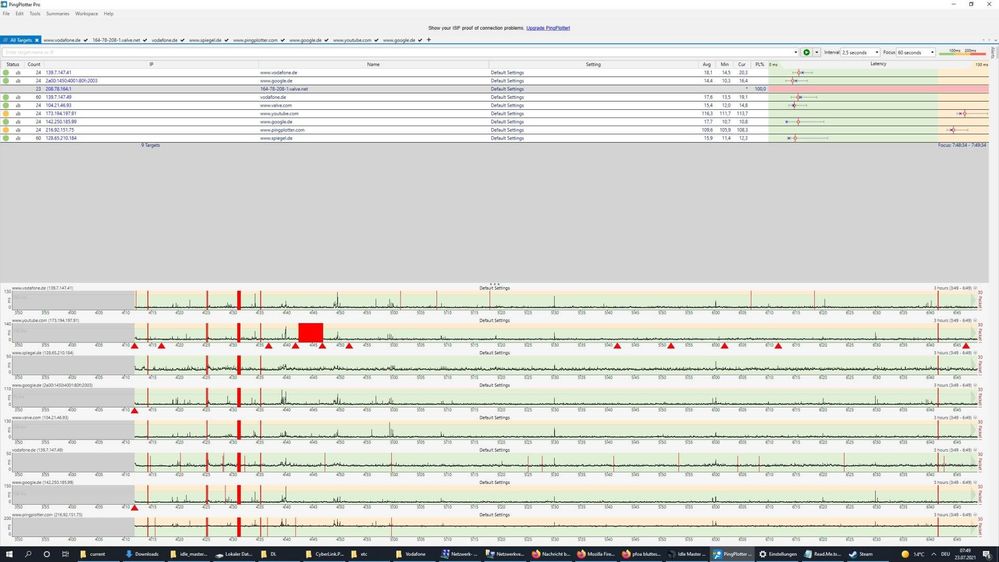
Task: Click the 3 hours label on www.vodafone.de graph
Action: [952, 288]
